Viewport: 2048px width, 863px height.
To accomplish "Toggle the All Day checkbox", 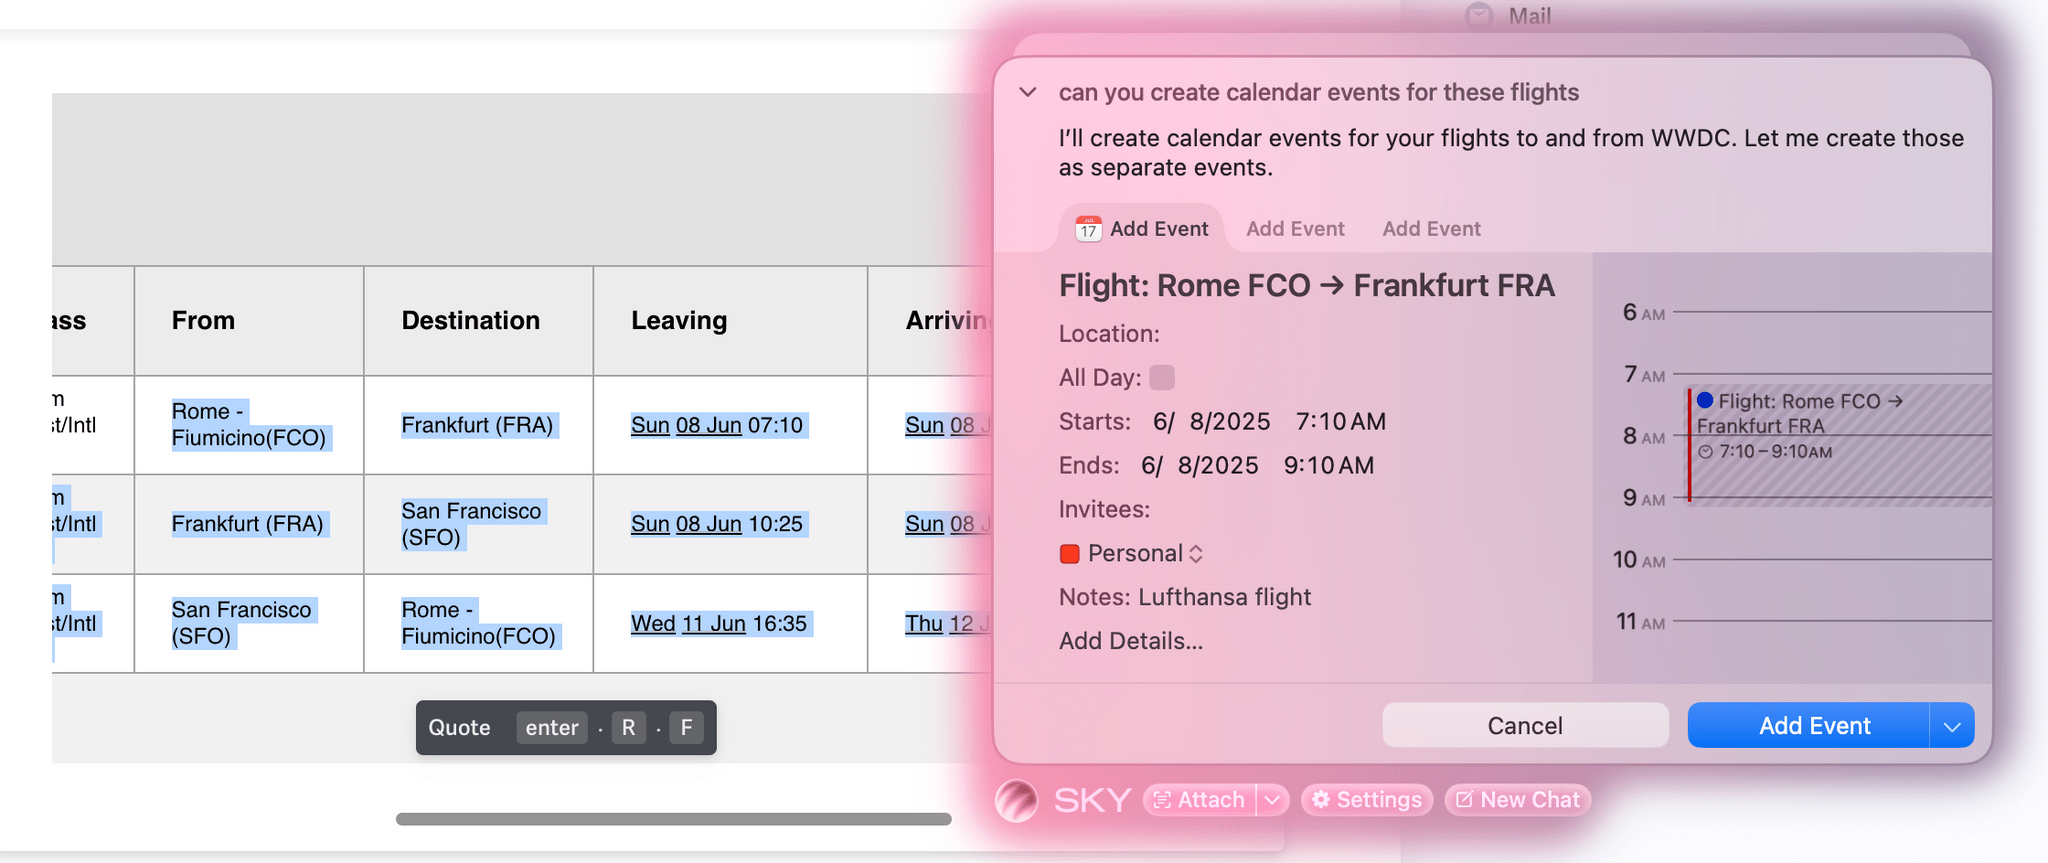I will coord(1161,377).
